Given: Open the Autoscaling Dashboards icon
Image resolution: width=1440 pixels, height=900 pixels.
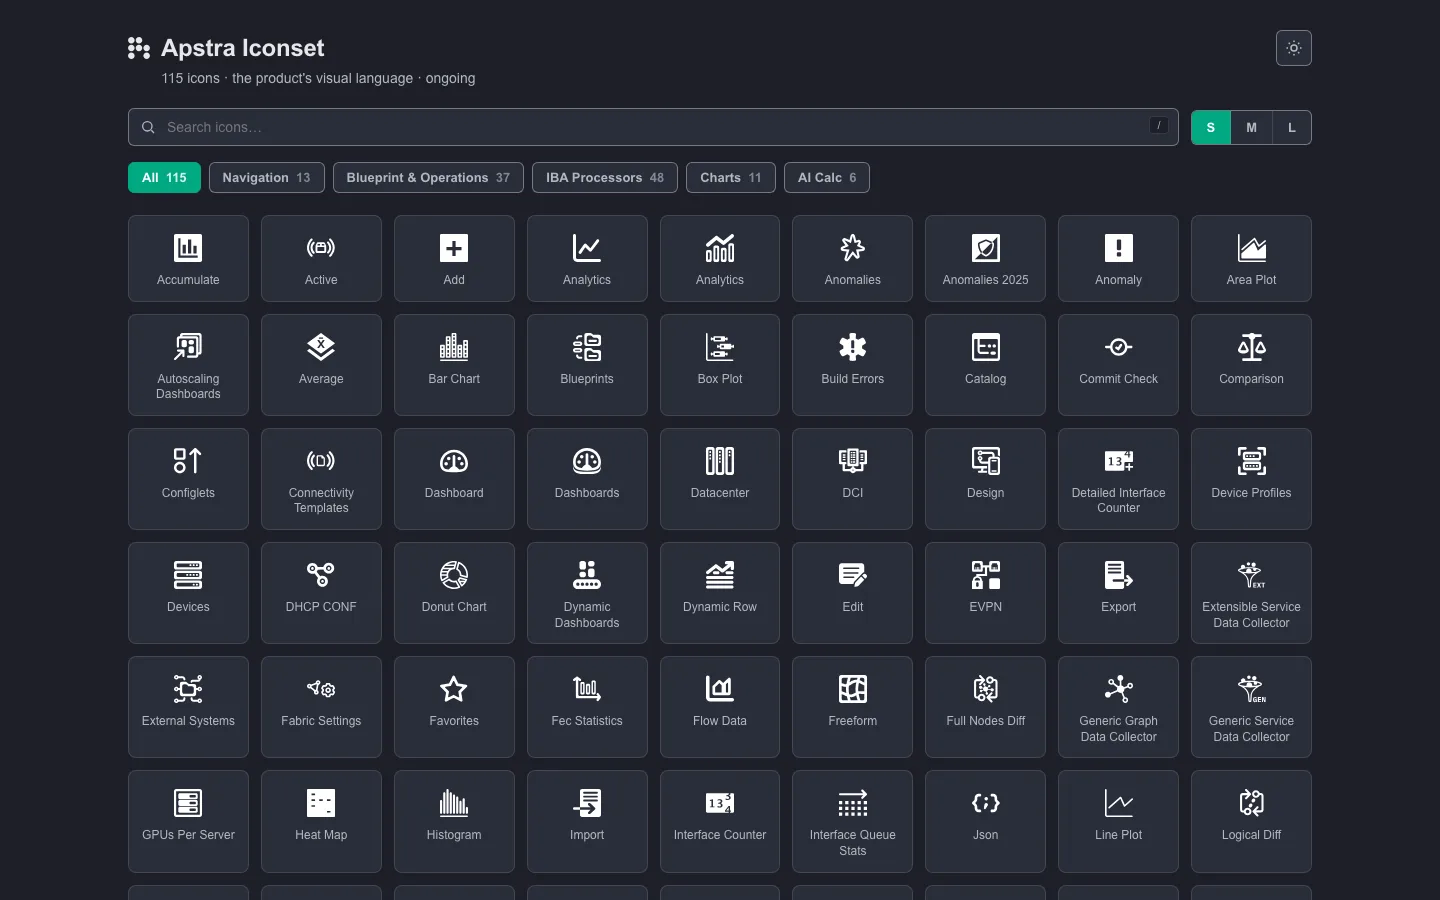Looking at the screenshot, I should [x=188, y=365].
